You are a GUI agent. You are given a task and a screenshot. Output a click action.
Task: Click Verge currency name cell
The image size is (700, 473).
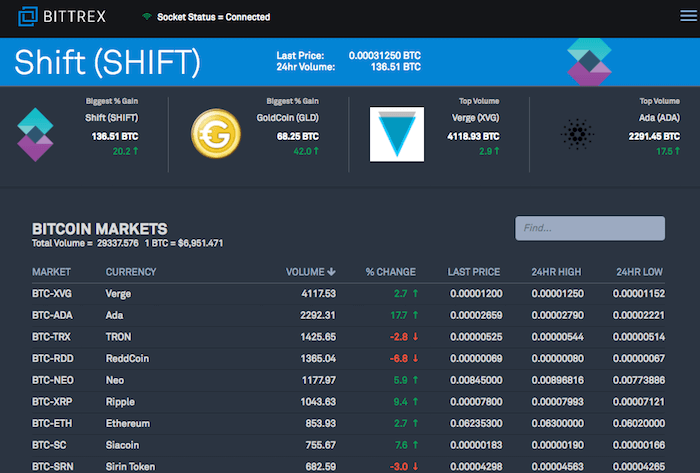[118, 294]
